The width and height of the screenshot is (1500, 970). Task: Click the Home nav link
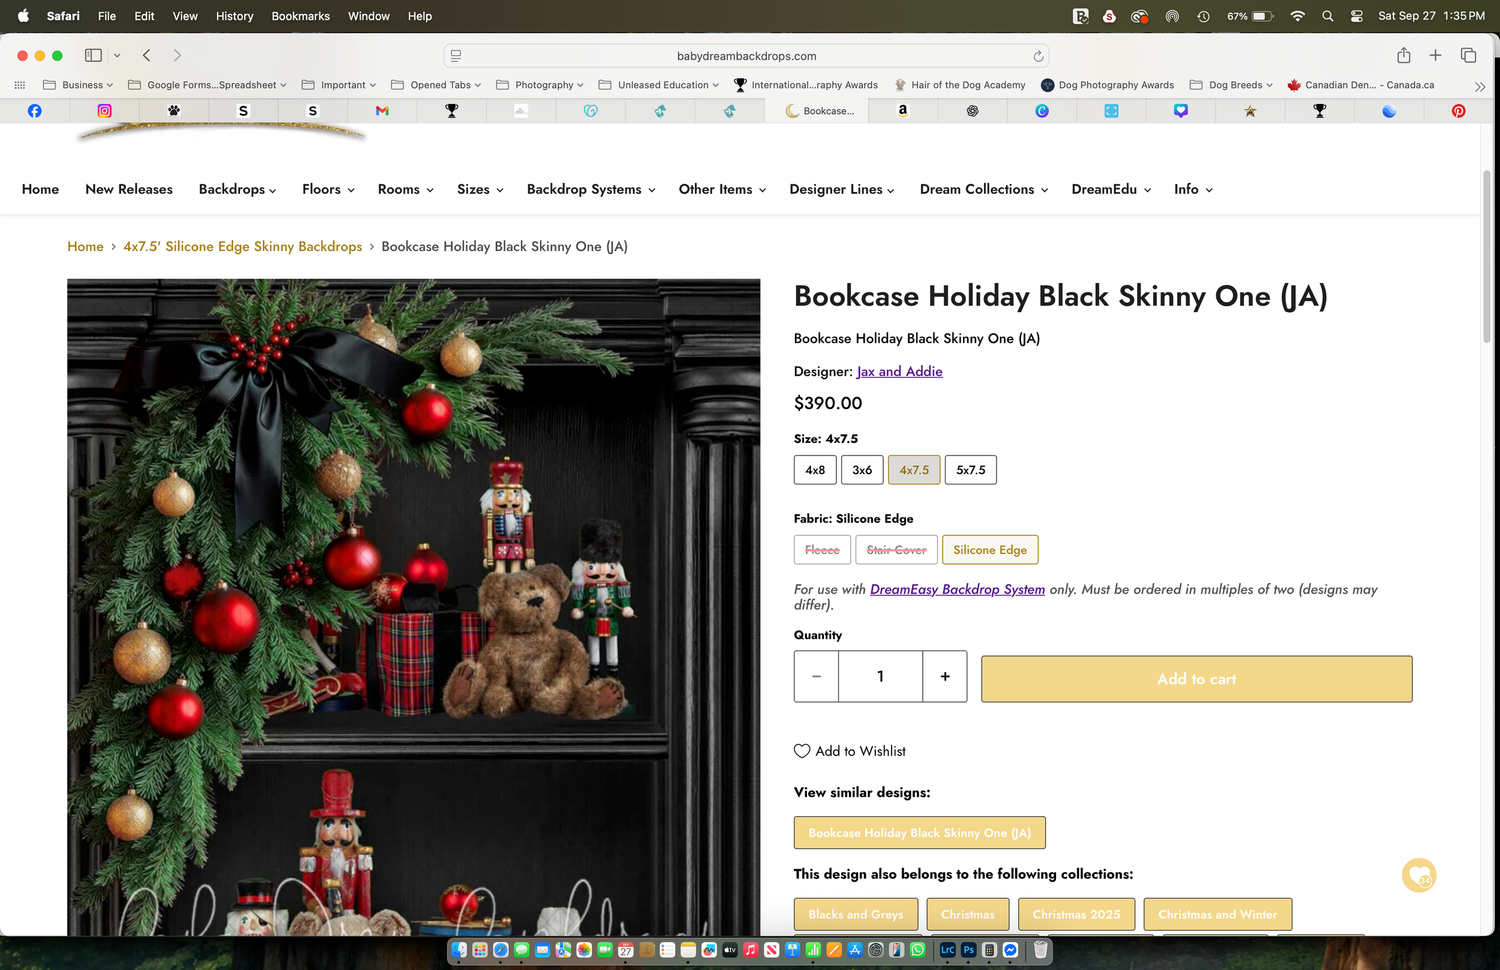click(x=40, y=189)
